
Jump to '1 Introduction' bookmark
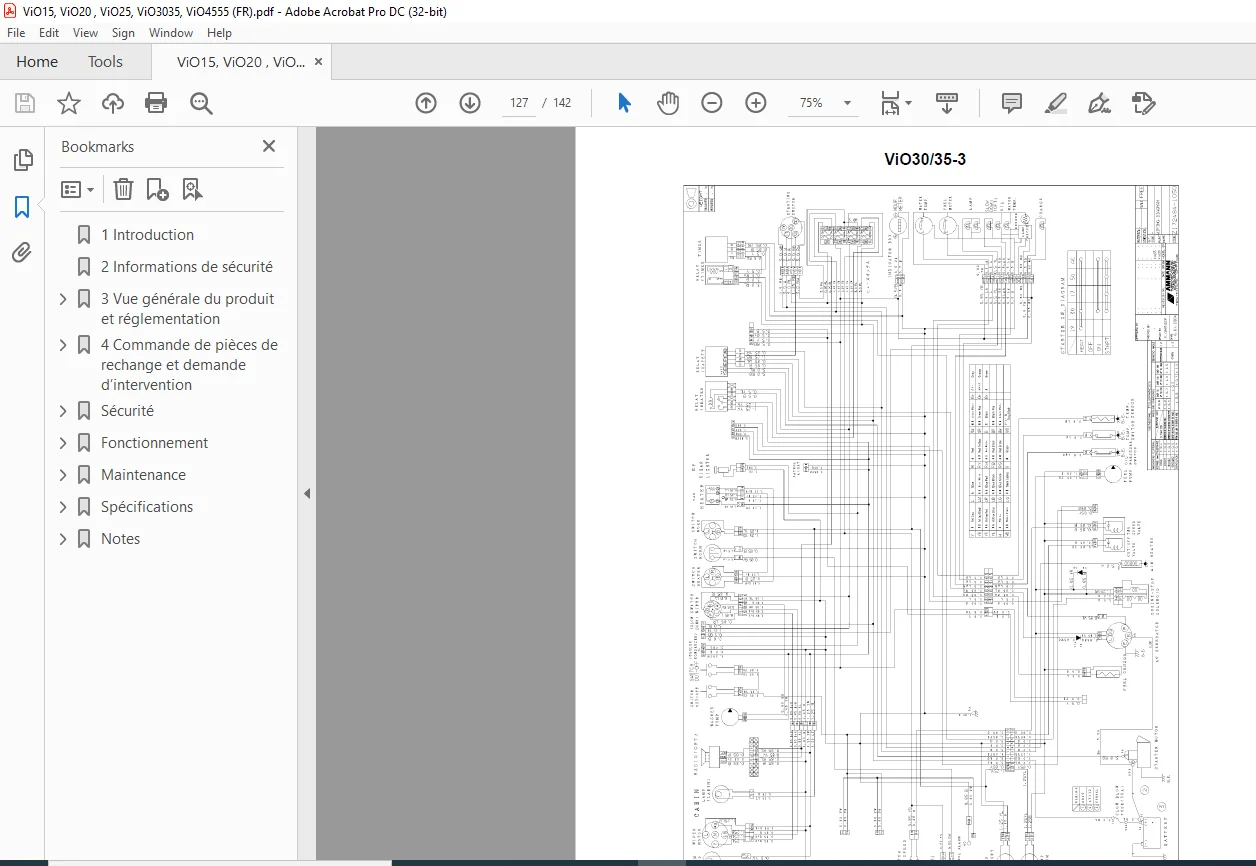[x=147, y=235]
